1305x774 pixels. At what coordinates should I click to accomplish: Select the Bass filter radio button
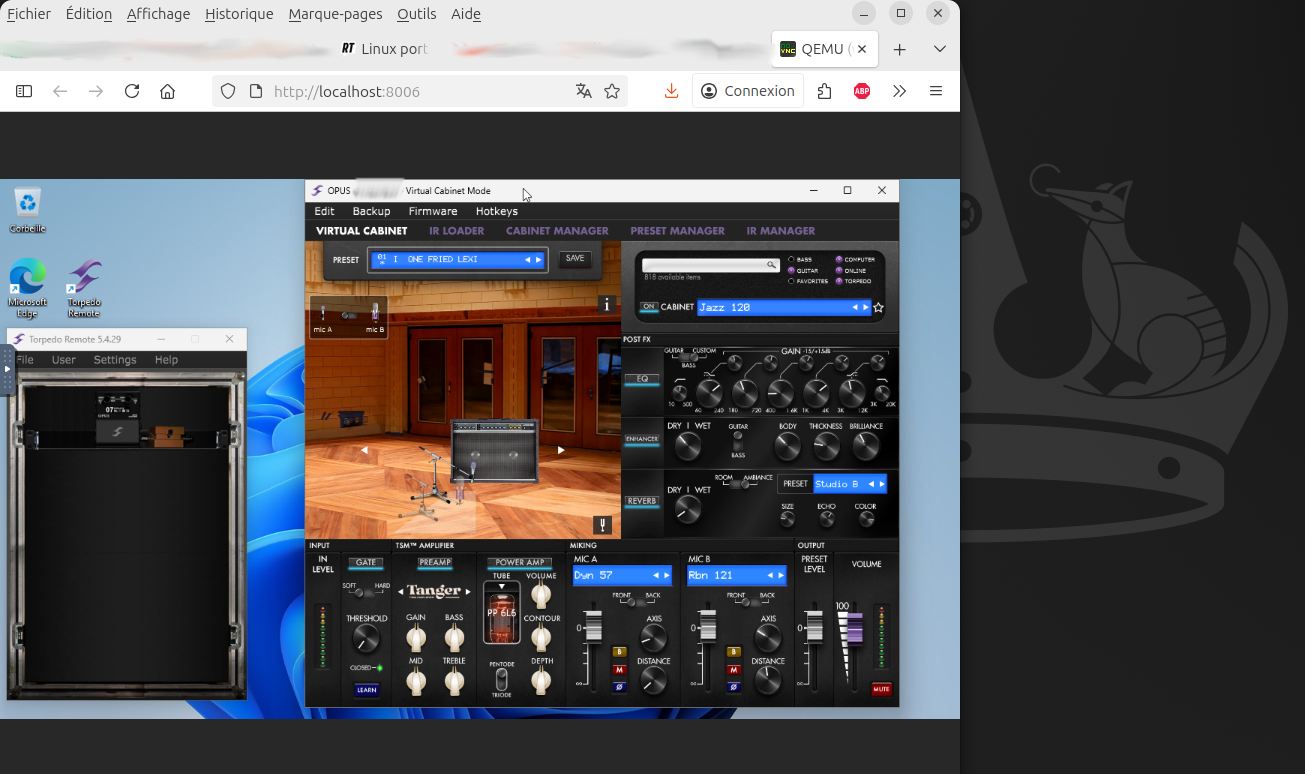click(792, 260)
